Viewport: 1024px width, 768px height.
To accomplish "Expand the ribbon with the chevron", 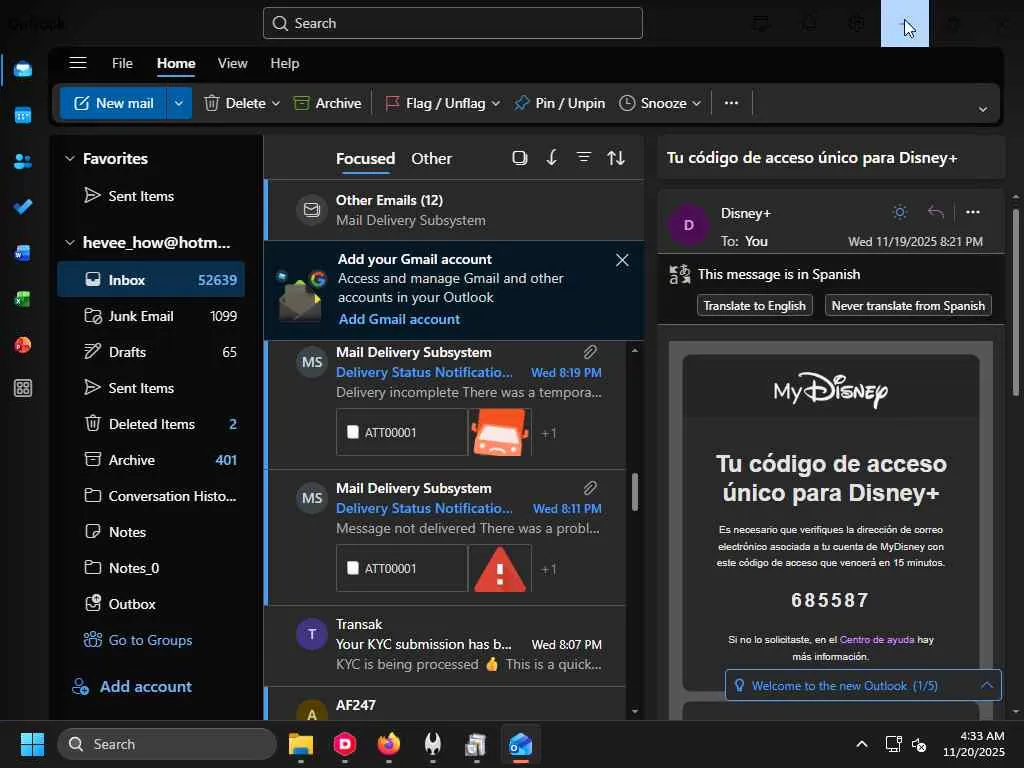I will (982, 109).
